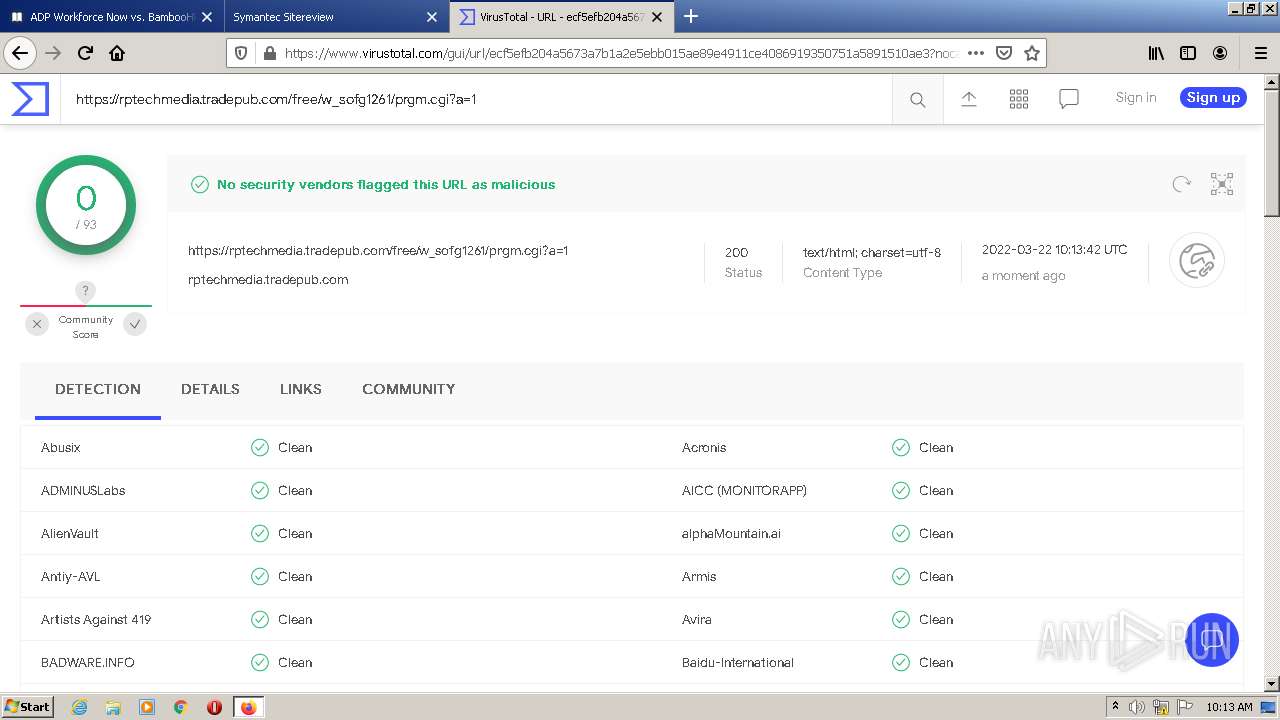Bookmark this page with star icon
This screenshot has width=1280, height=720.
tap(1032, 53)
